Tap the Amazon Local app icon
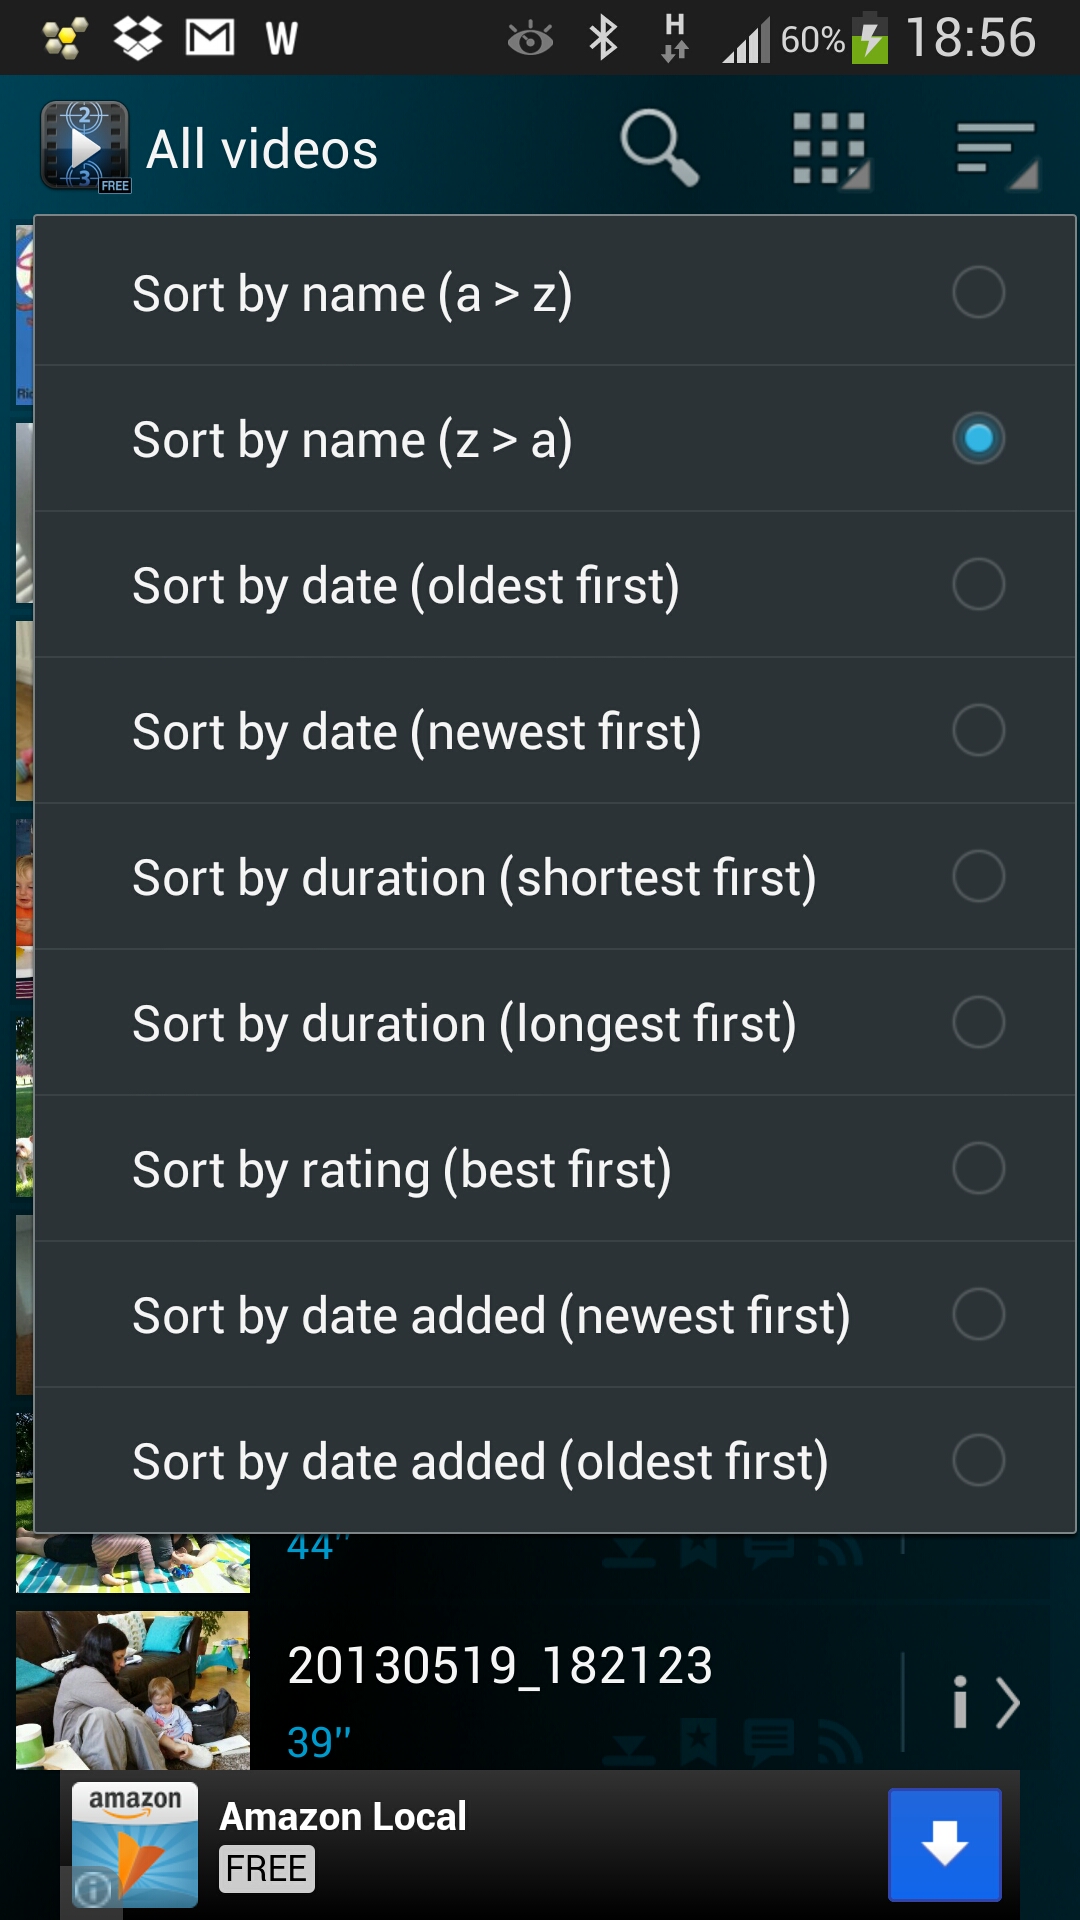This screenshot has width=1080, height=1920. pyautogui.click(x=135, y=1844)
